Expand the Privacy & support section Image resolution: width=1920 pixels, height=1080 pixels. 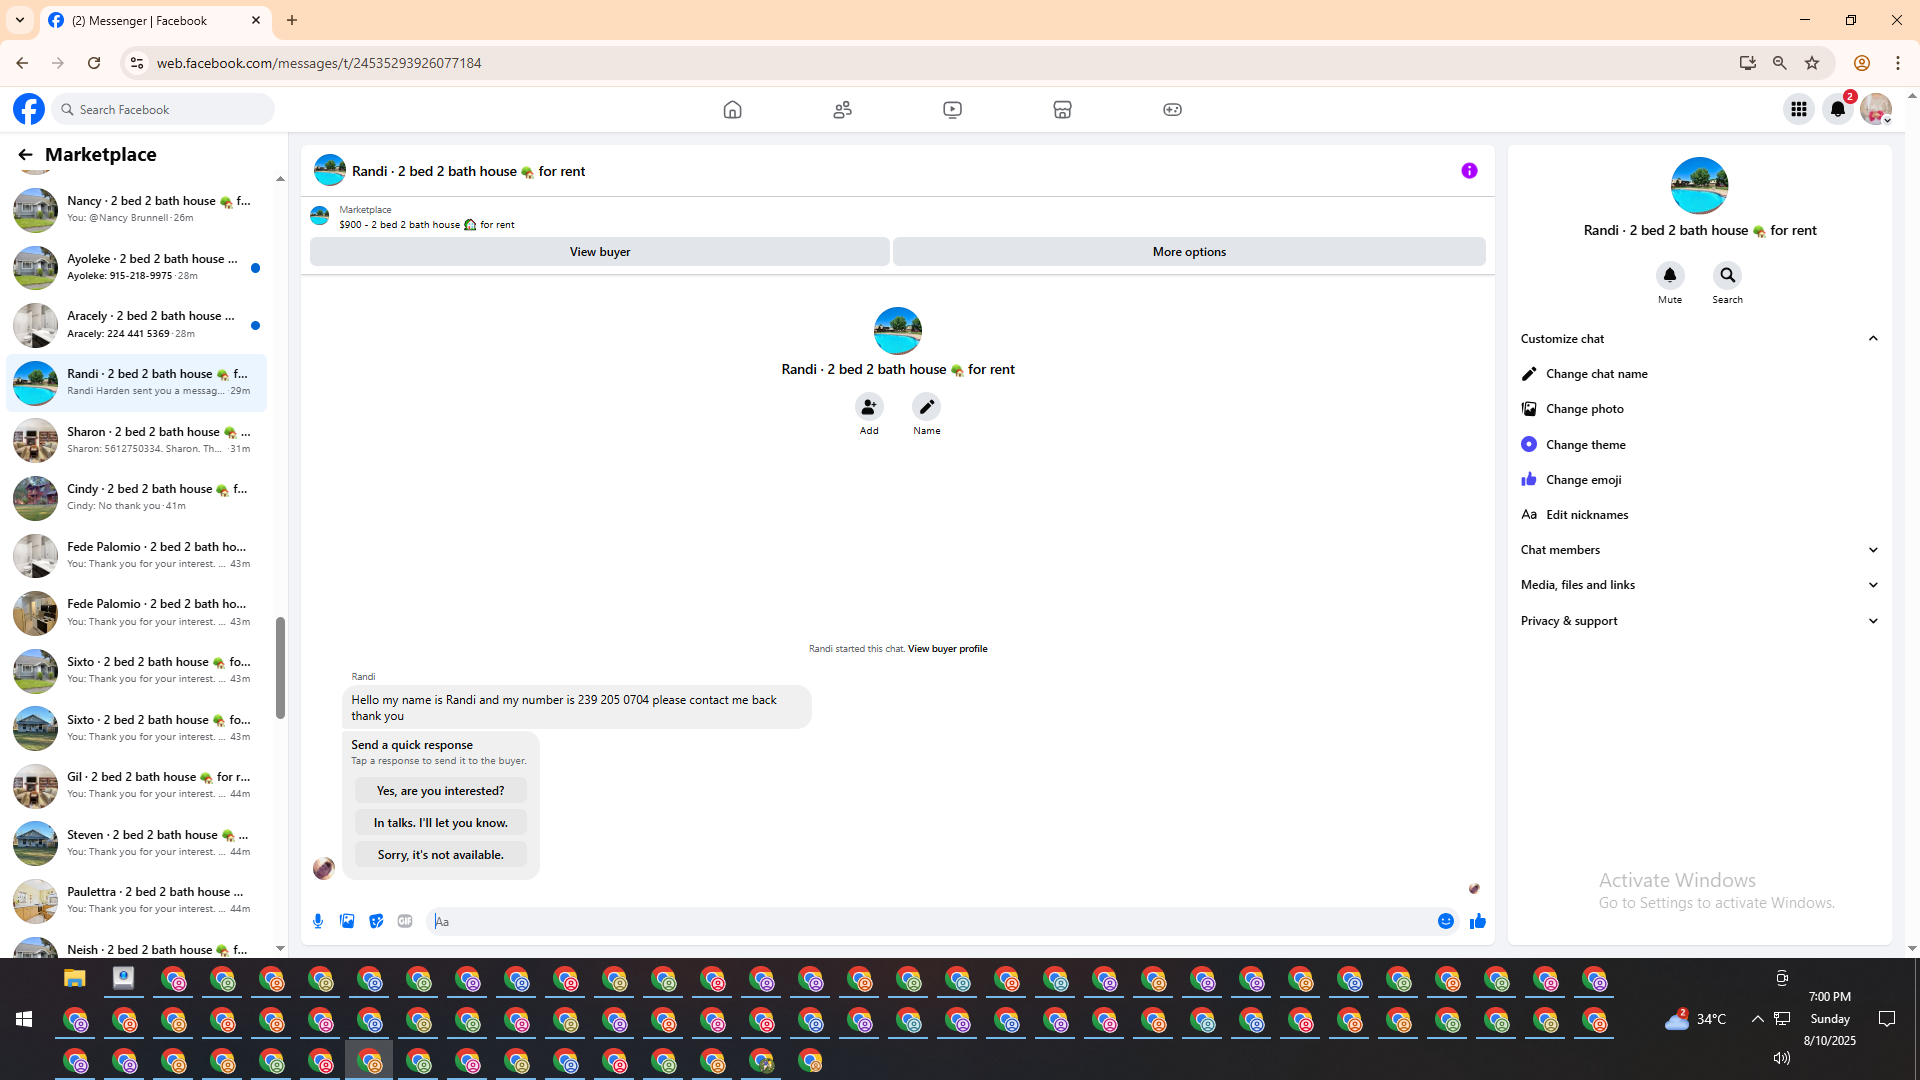pos(1873,621)
